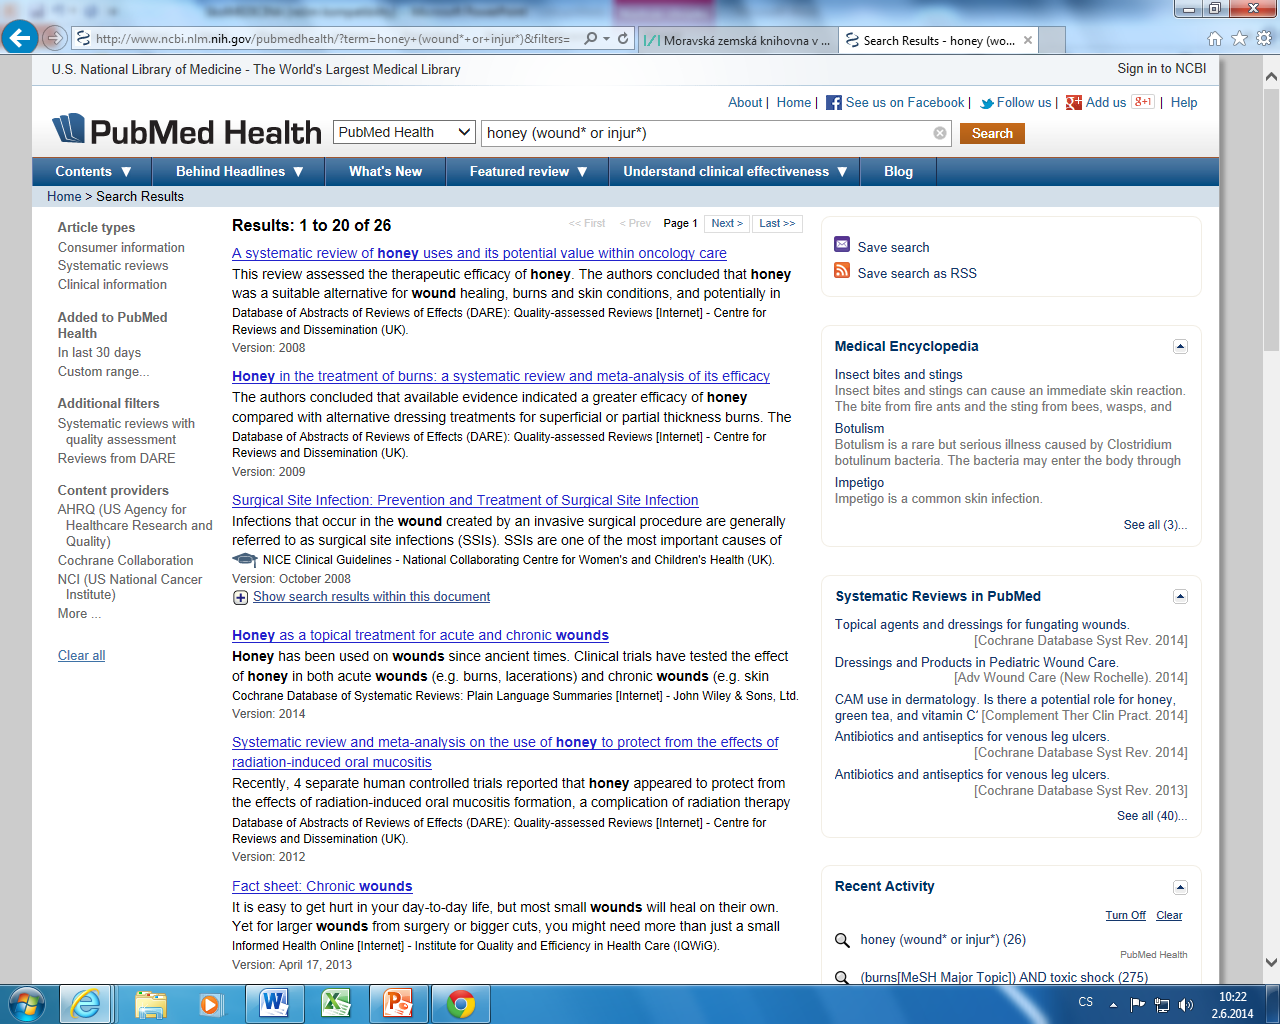1280x1024 pixels.
Task: Click the address bar refresh icon
Action: tap(622, 39)
